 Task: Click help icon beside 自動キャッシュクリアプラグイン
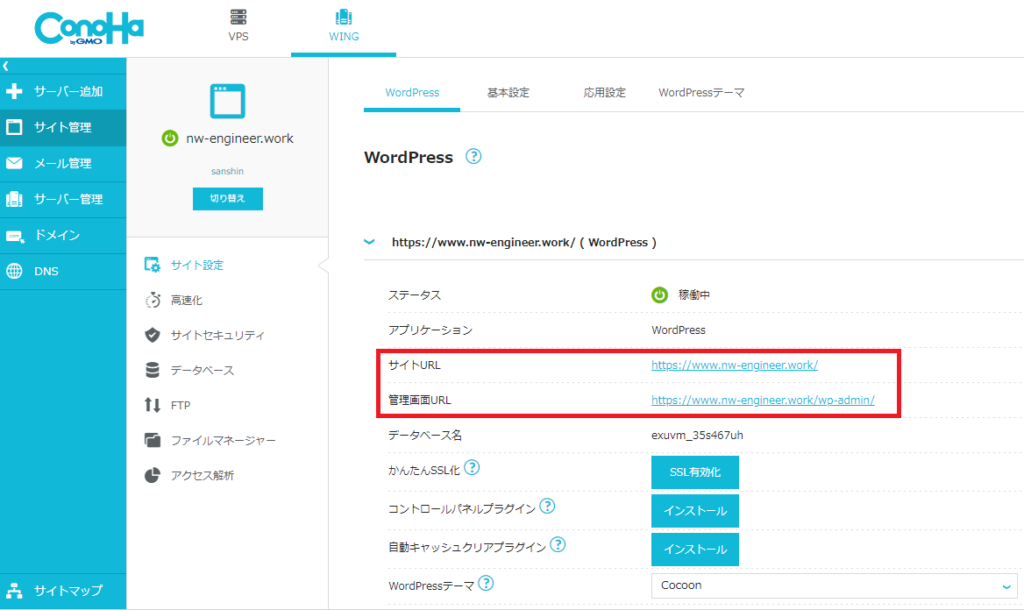(558, 544)
